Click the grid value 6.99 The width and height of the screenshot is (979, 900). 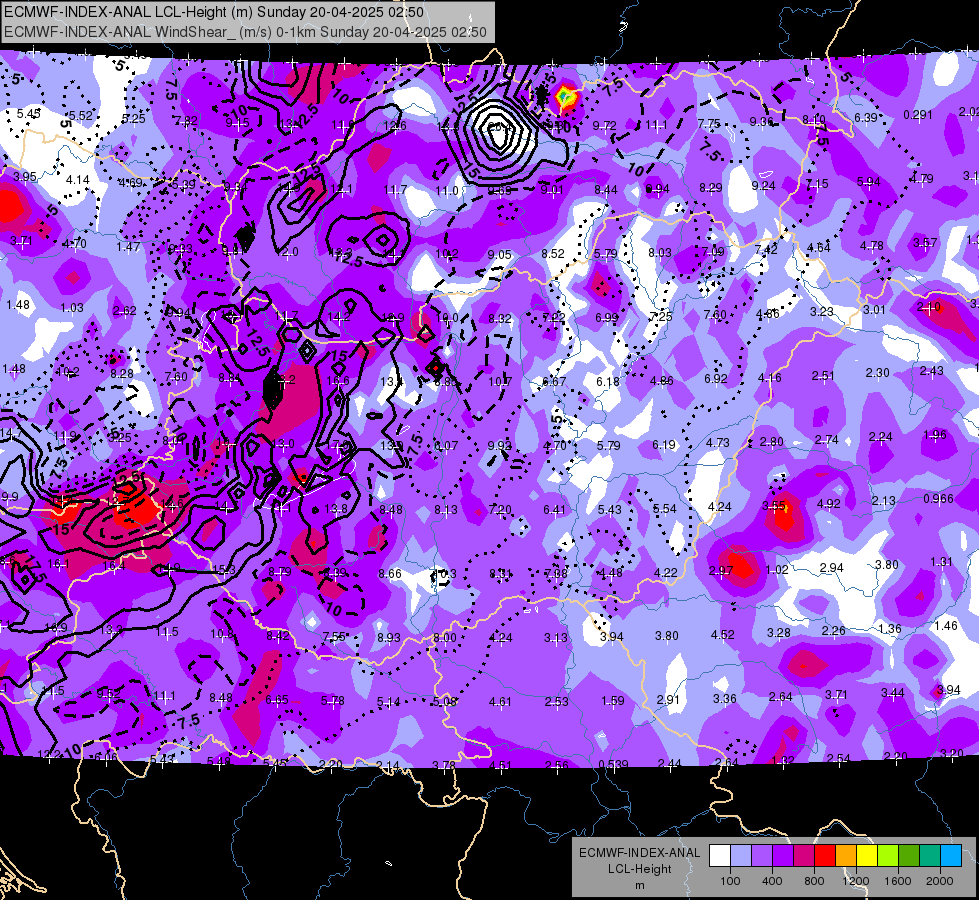pos(606,318)
